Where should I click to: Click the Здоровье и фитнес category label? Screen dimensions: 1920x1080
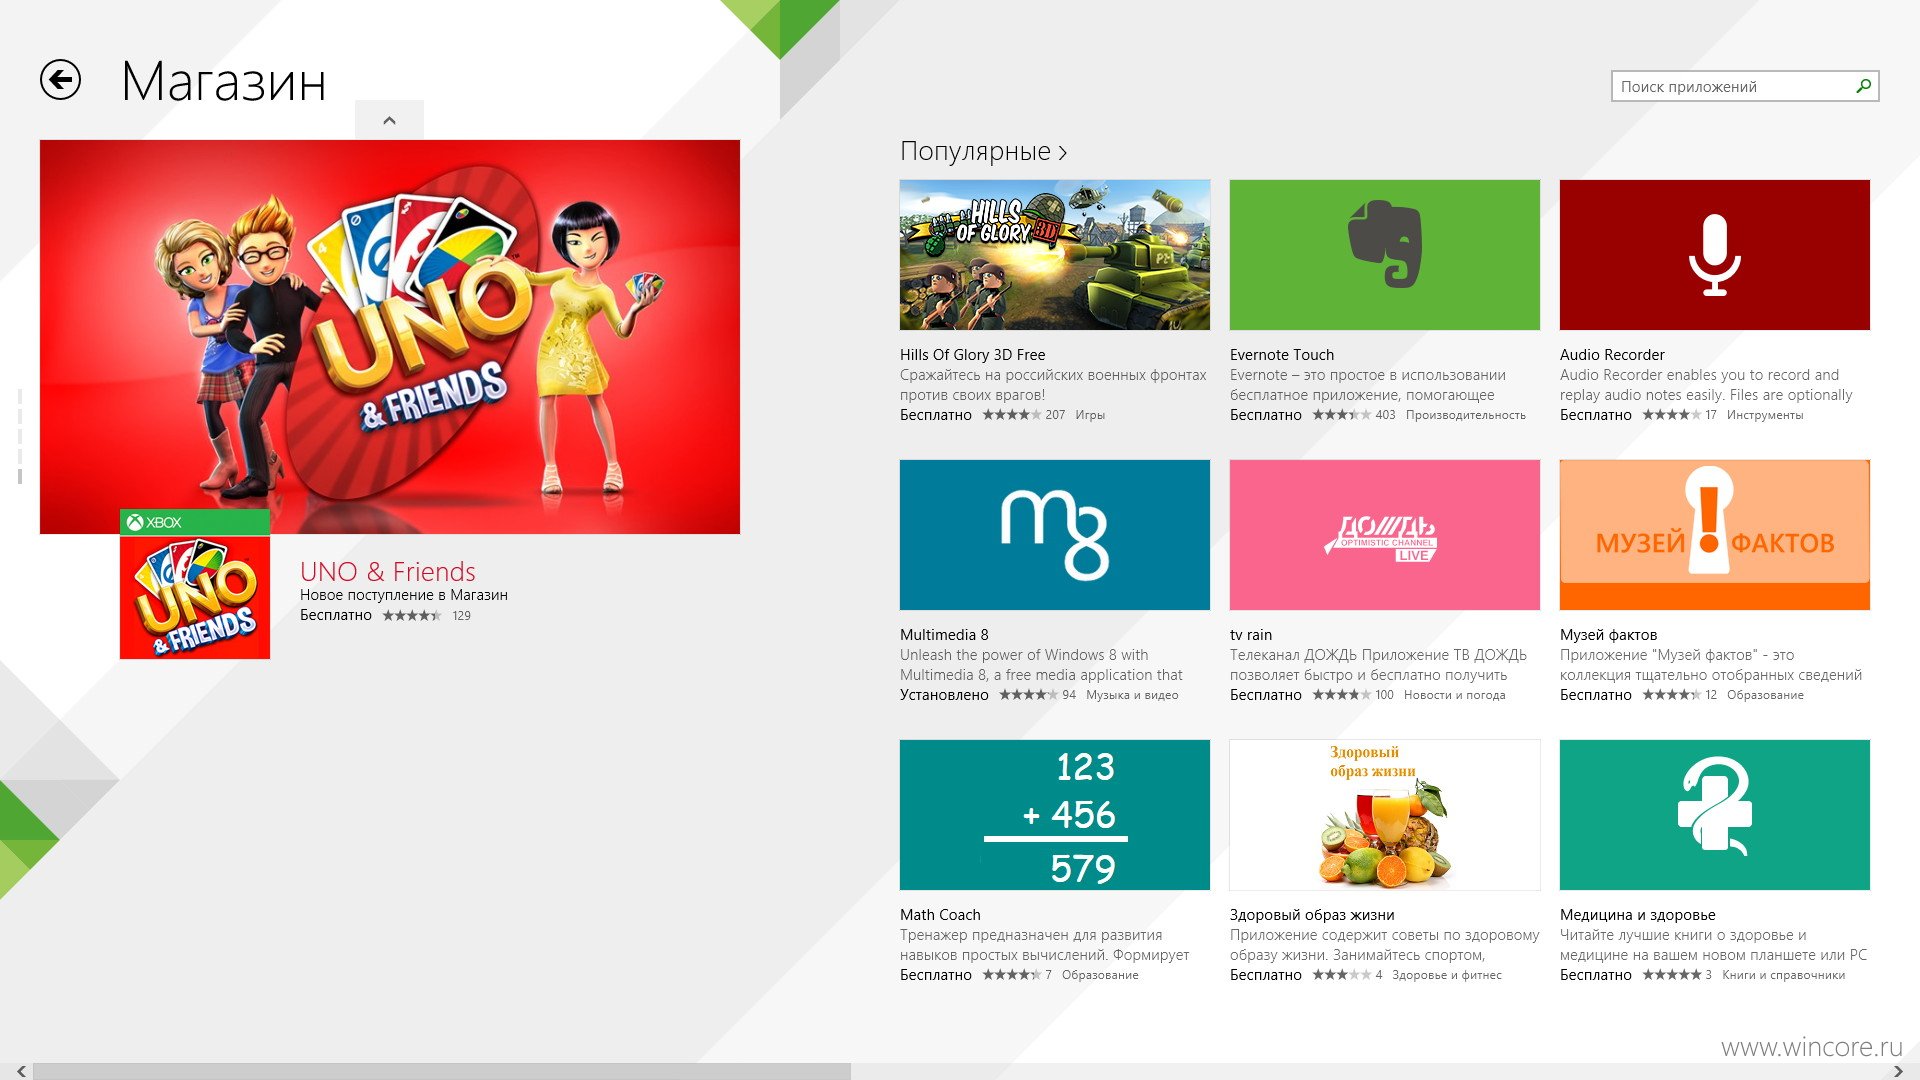tap(1446, 974)
